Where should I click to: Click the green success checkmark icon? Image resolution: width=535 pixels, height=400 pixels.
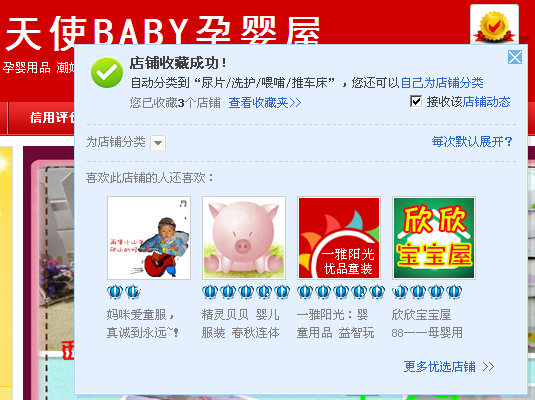[x=107, y=73]
